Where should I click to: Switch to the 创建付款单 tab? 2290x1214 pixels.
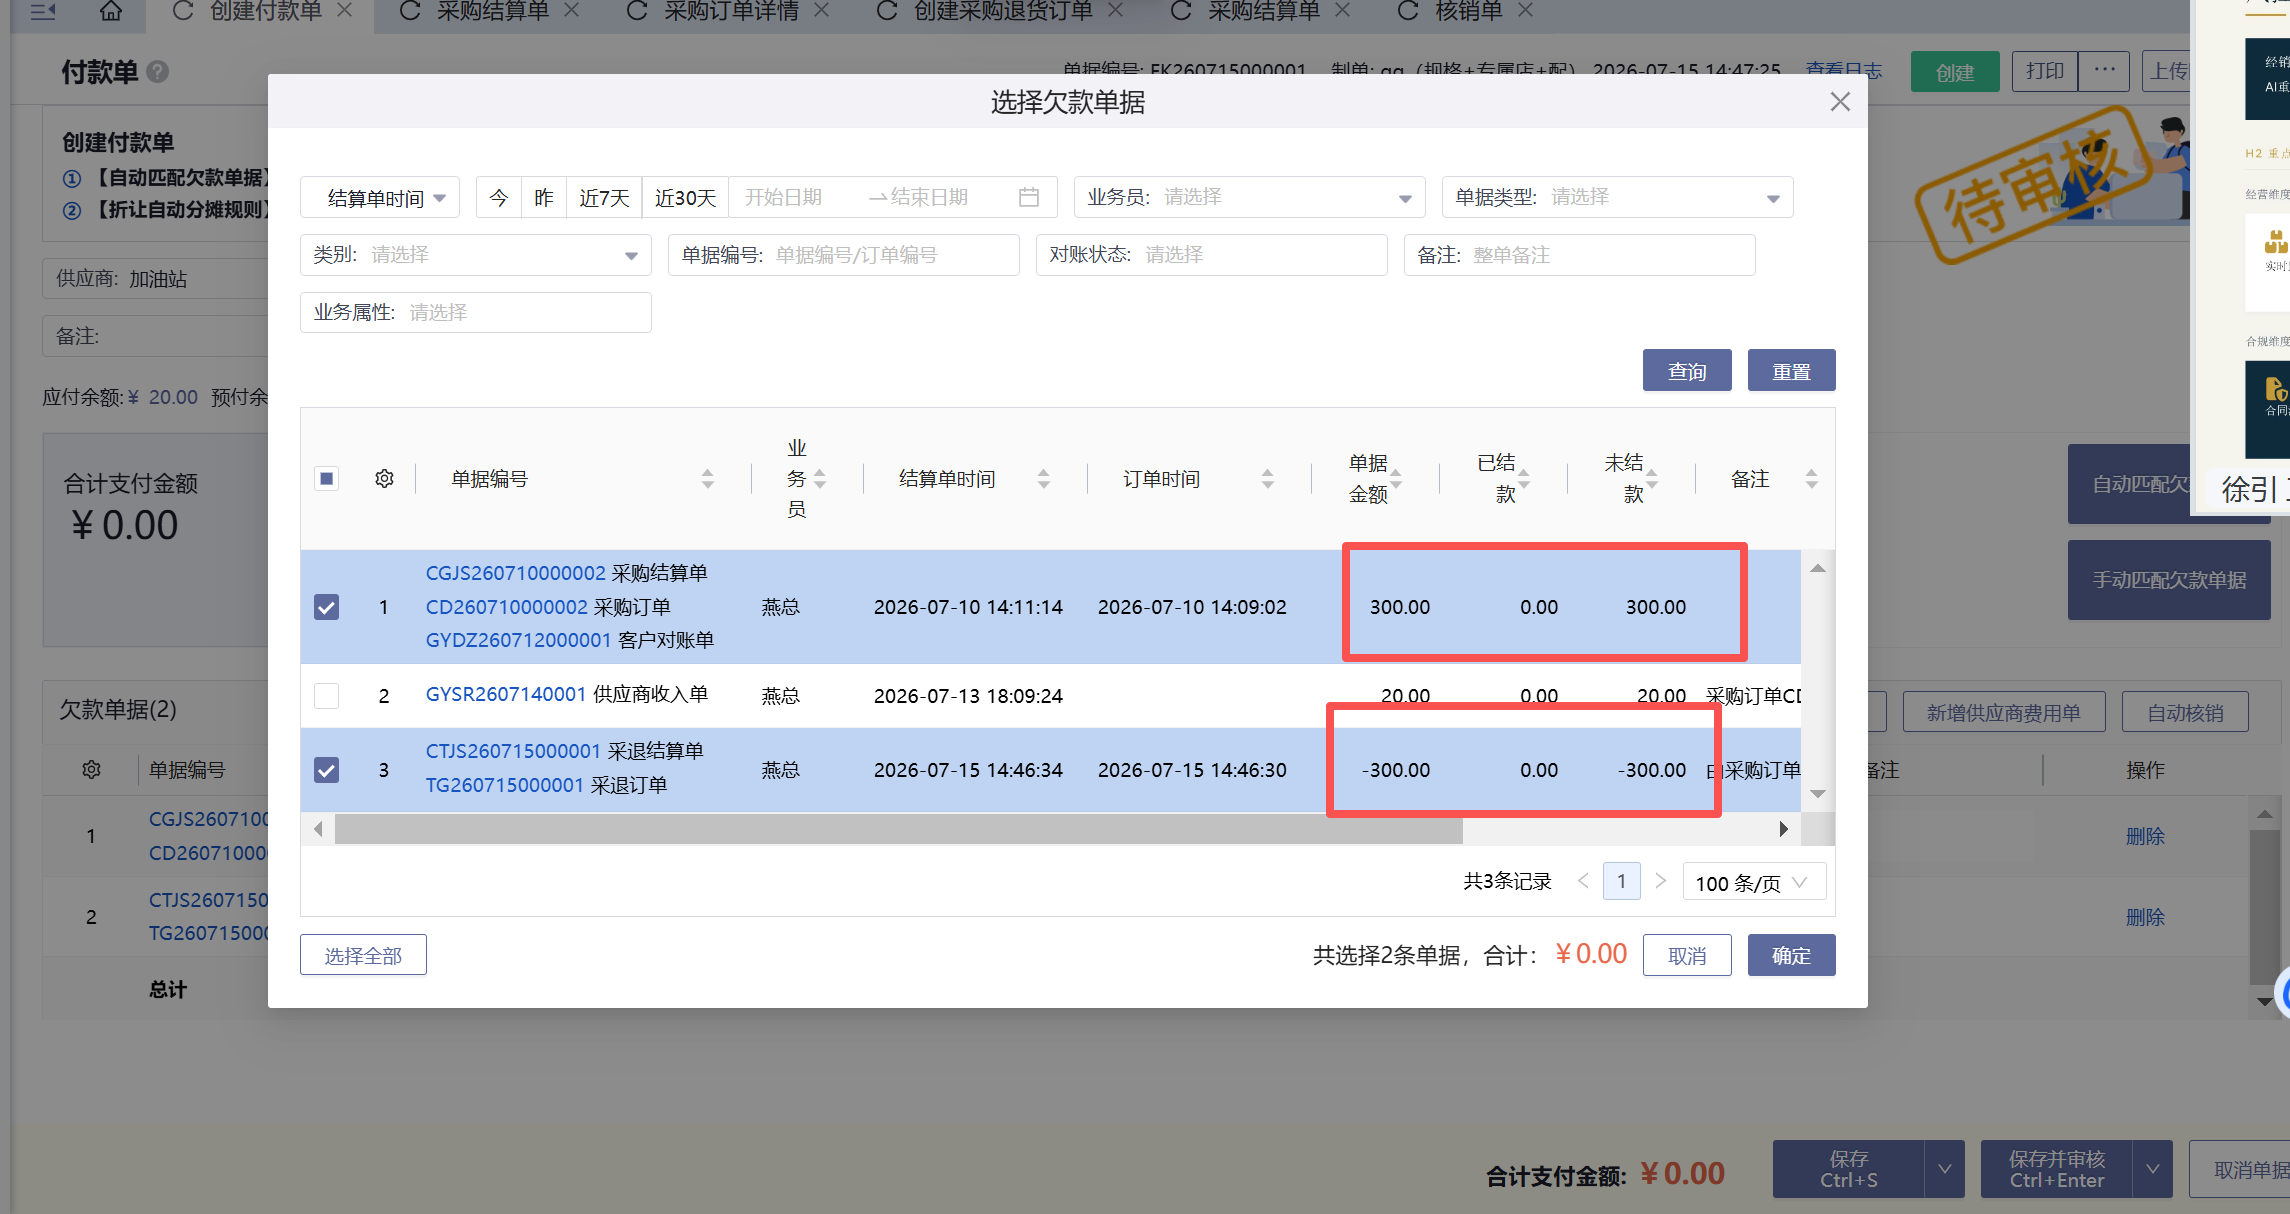click(265, 11)
